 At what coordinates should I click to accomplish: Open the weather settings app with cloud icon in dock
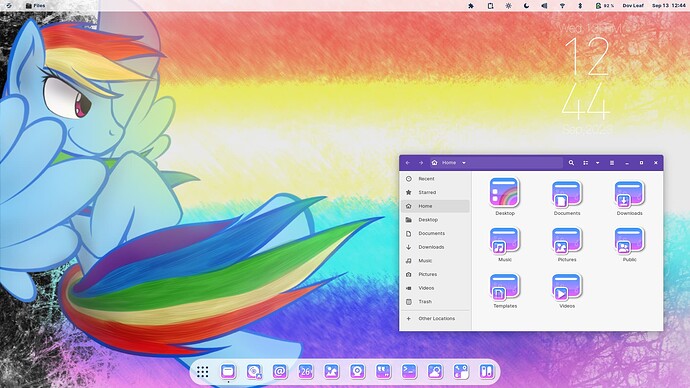pyautogui.click(x=435, y=372)
